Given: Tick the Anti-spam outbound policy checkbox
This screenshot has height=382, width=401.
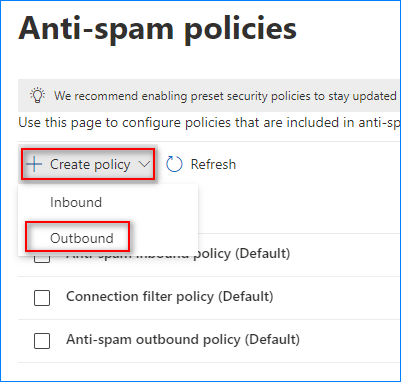Looking at the screenshot, I should tap(42, 341).
